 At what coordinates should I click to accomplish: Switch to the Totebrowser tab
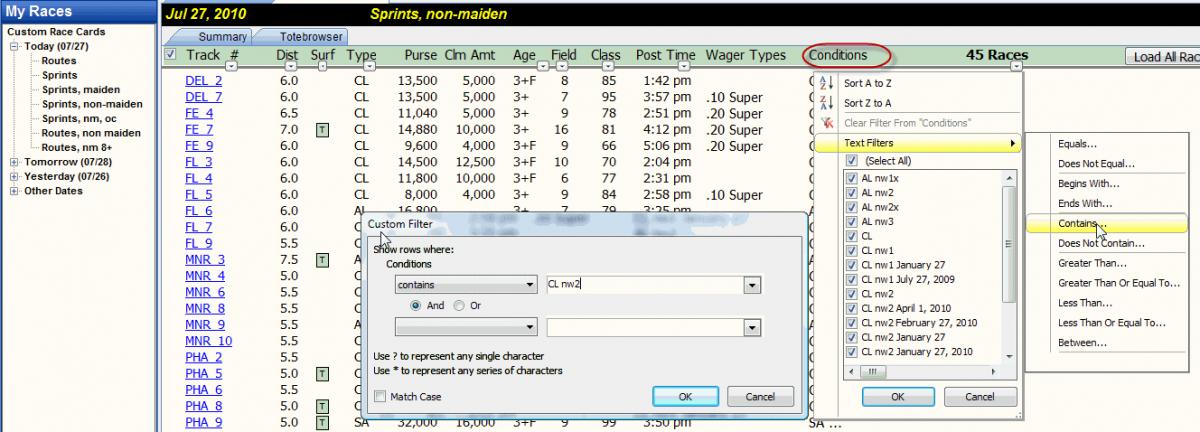click(x=302, y=36)
